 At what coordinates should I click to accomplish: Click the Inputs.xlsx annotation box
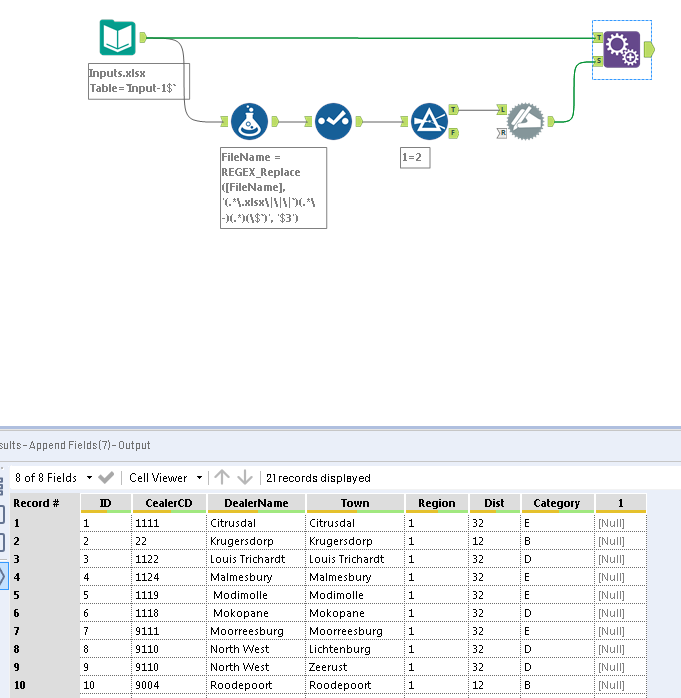coord(139,81)
